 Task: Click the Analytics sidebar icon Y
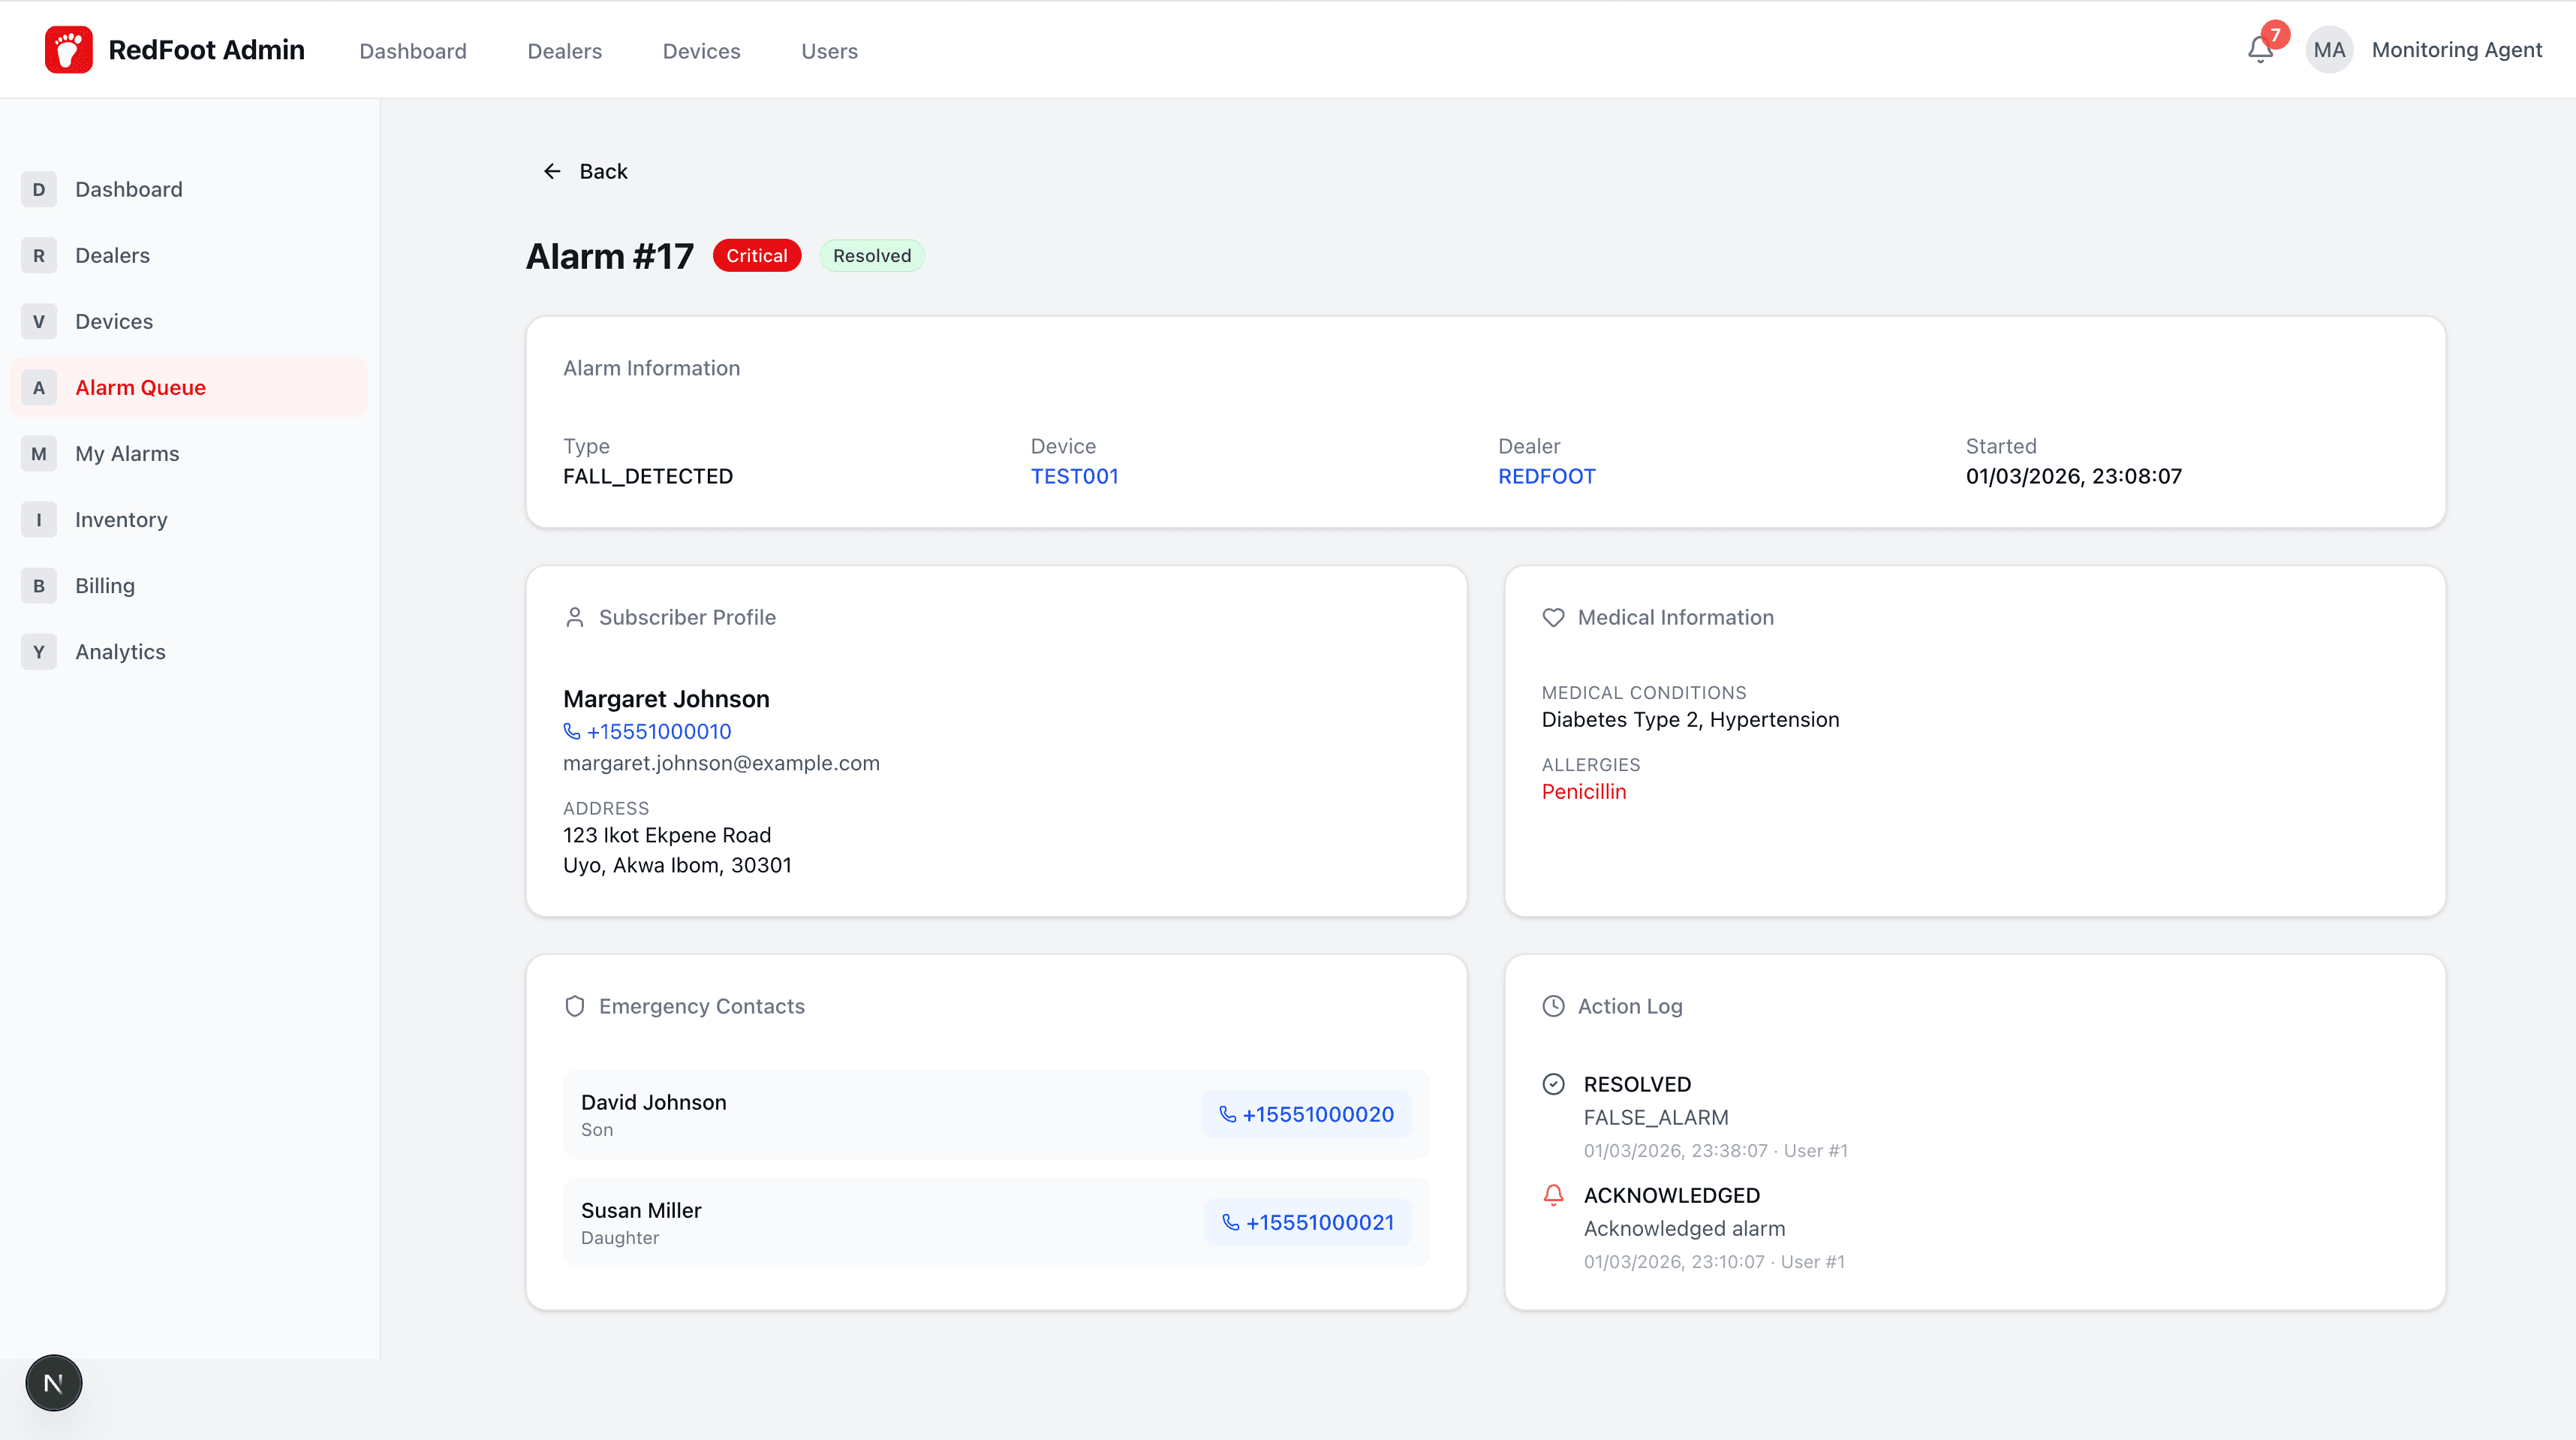(39, 651)
